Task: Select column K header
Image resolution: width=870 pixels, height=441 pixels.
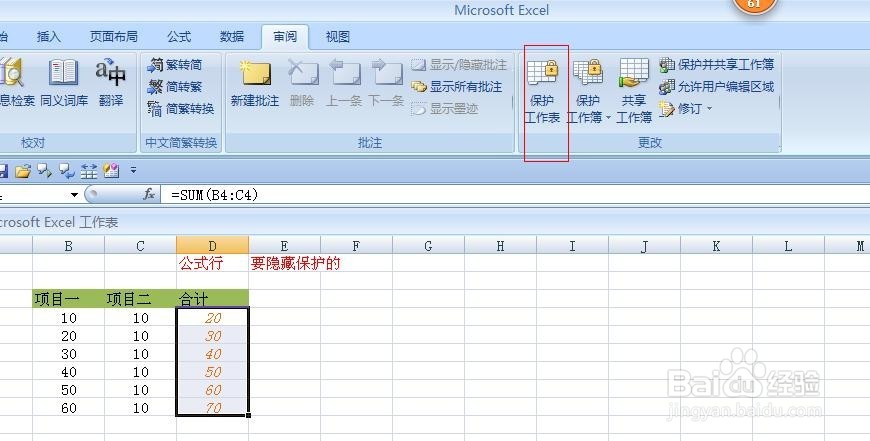Action: tap(716, 246)
